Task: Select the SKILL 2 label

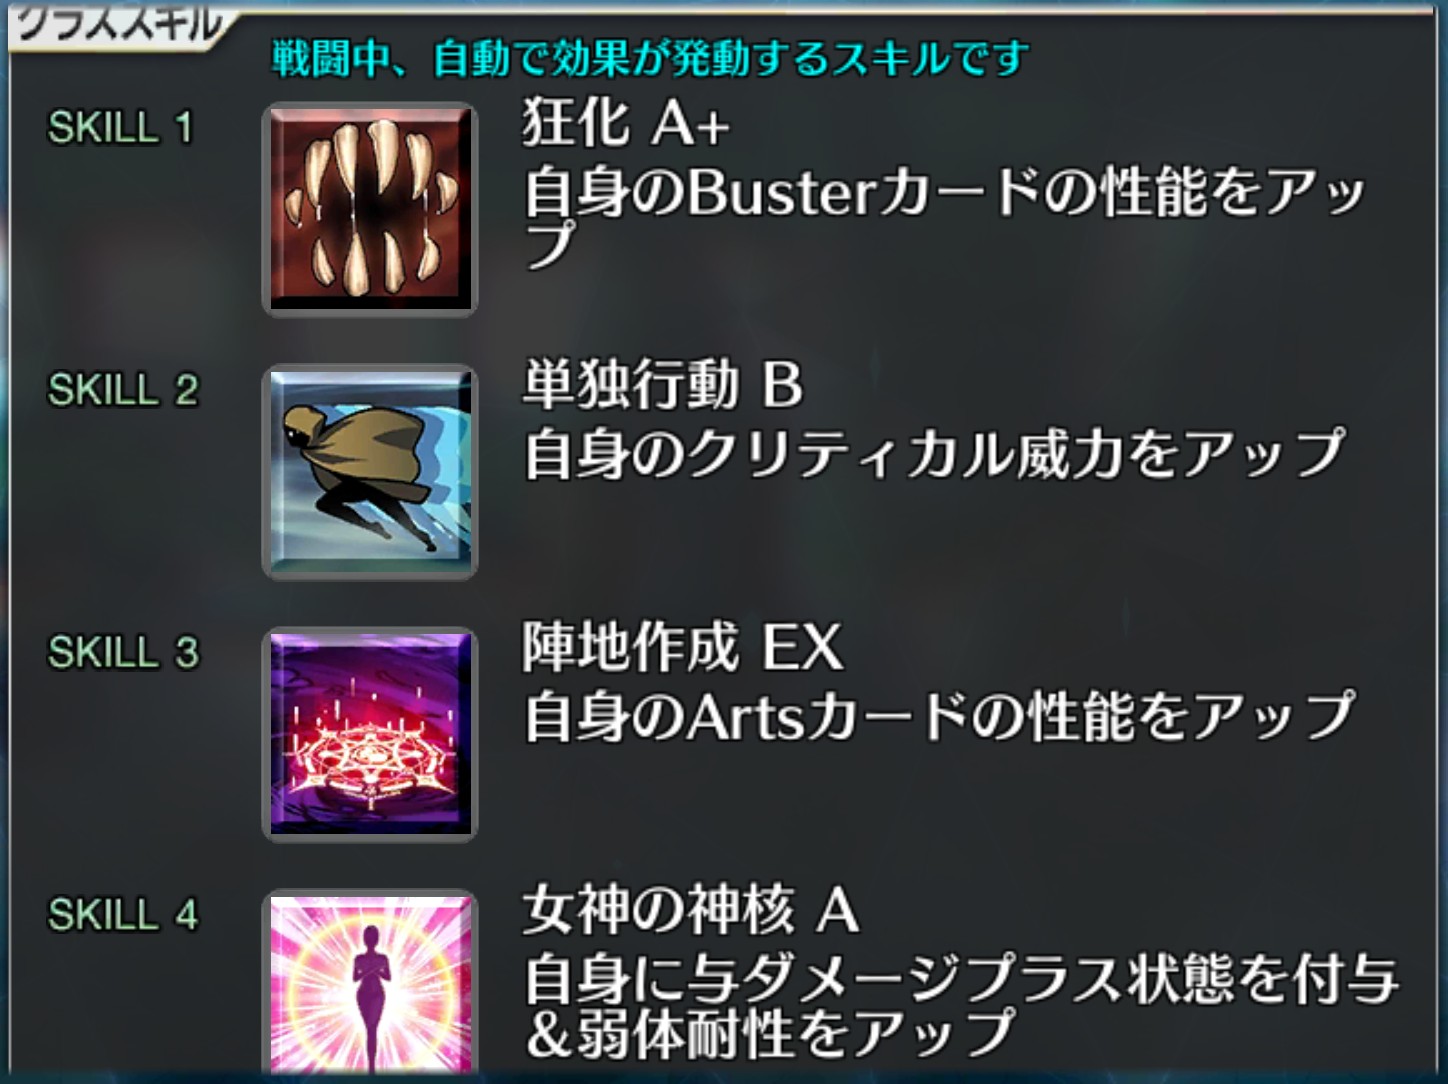Action: coord(123,390)
